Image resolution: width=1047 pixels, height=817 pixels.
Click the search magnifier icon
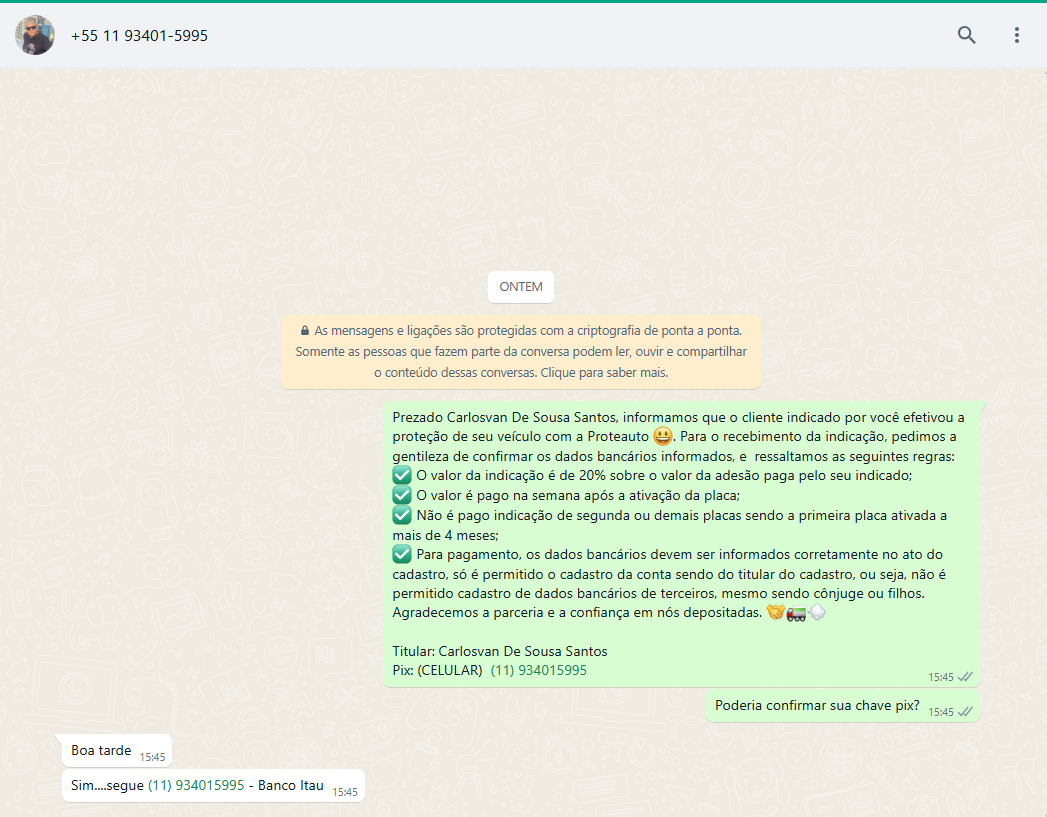pos(966,35)
